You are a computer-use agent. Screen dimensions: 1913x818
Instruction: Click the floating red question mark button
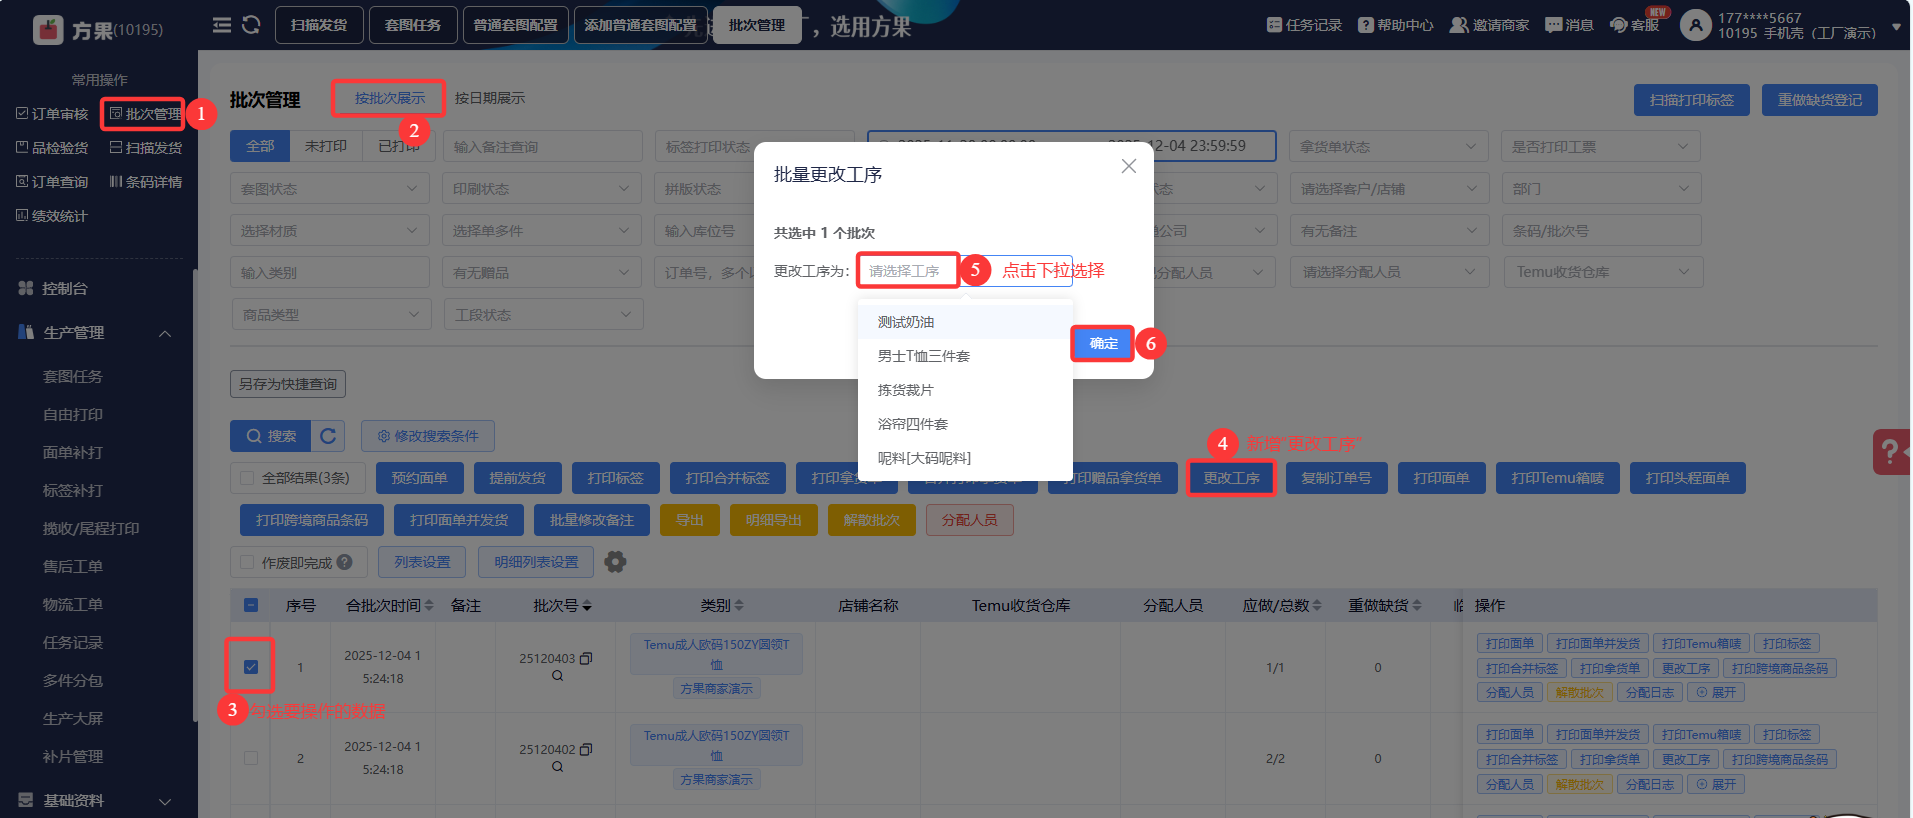(x=1891, y=452)
